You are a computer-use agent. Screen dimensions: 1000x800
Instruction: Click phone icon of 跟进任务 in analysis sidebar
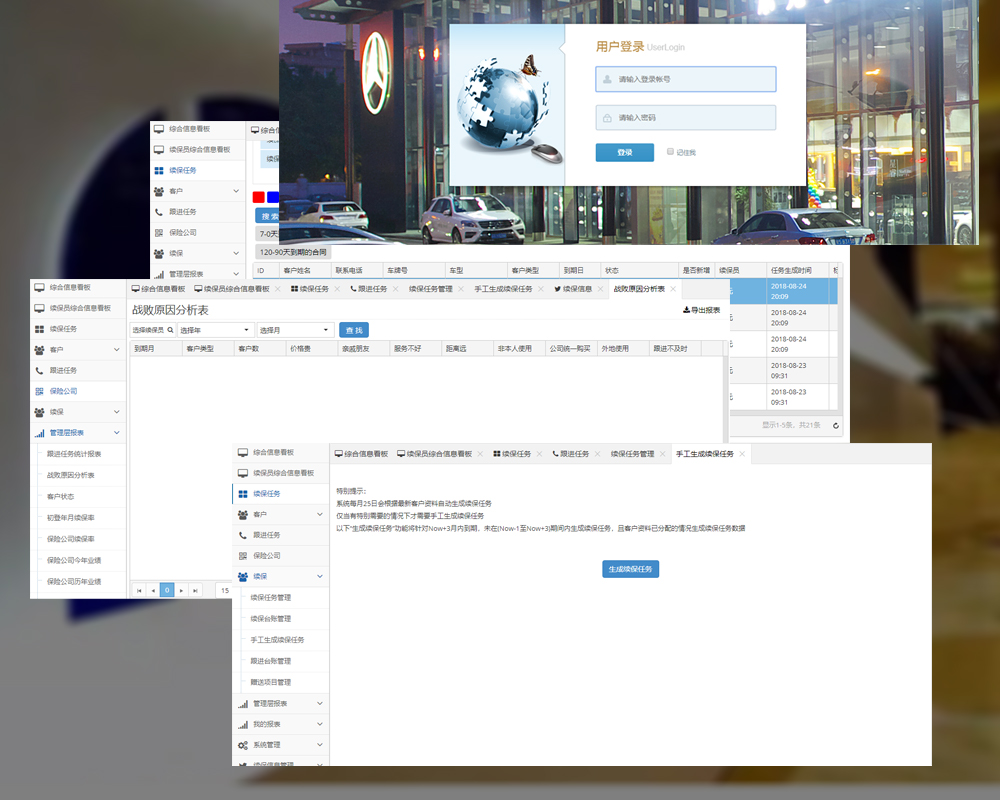[x=40, y=371]
